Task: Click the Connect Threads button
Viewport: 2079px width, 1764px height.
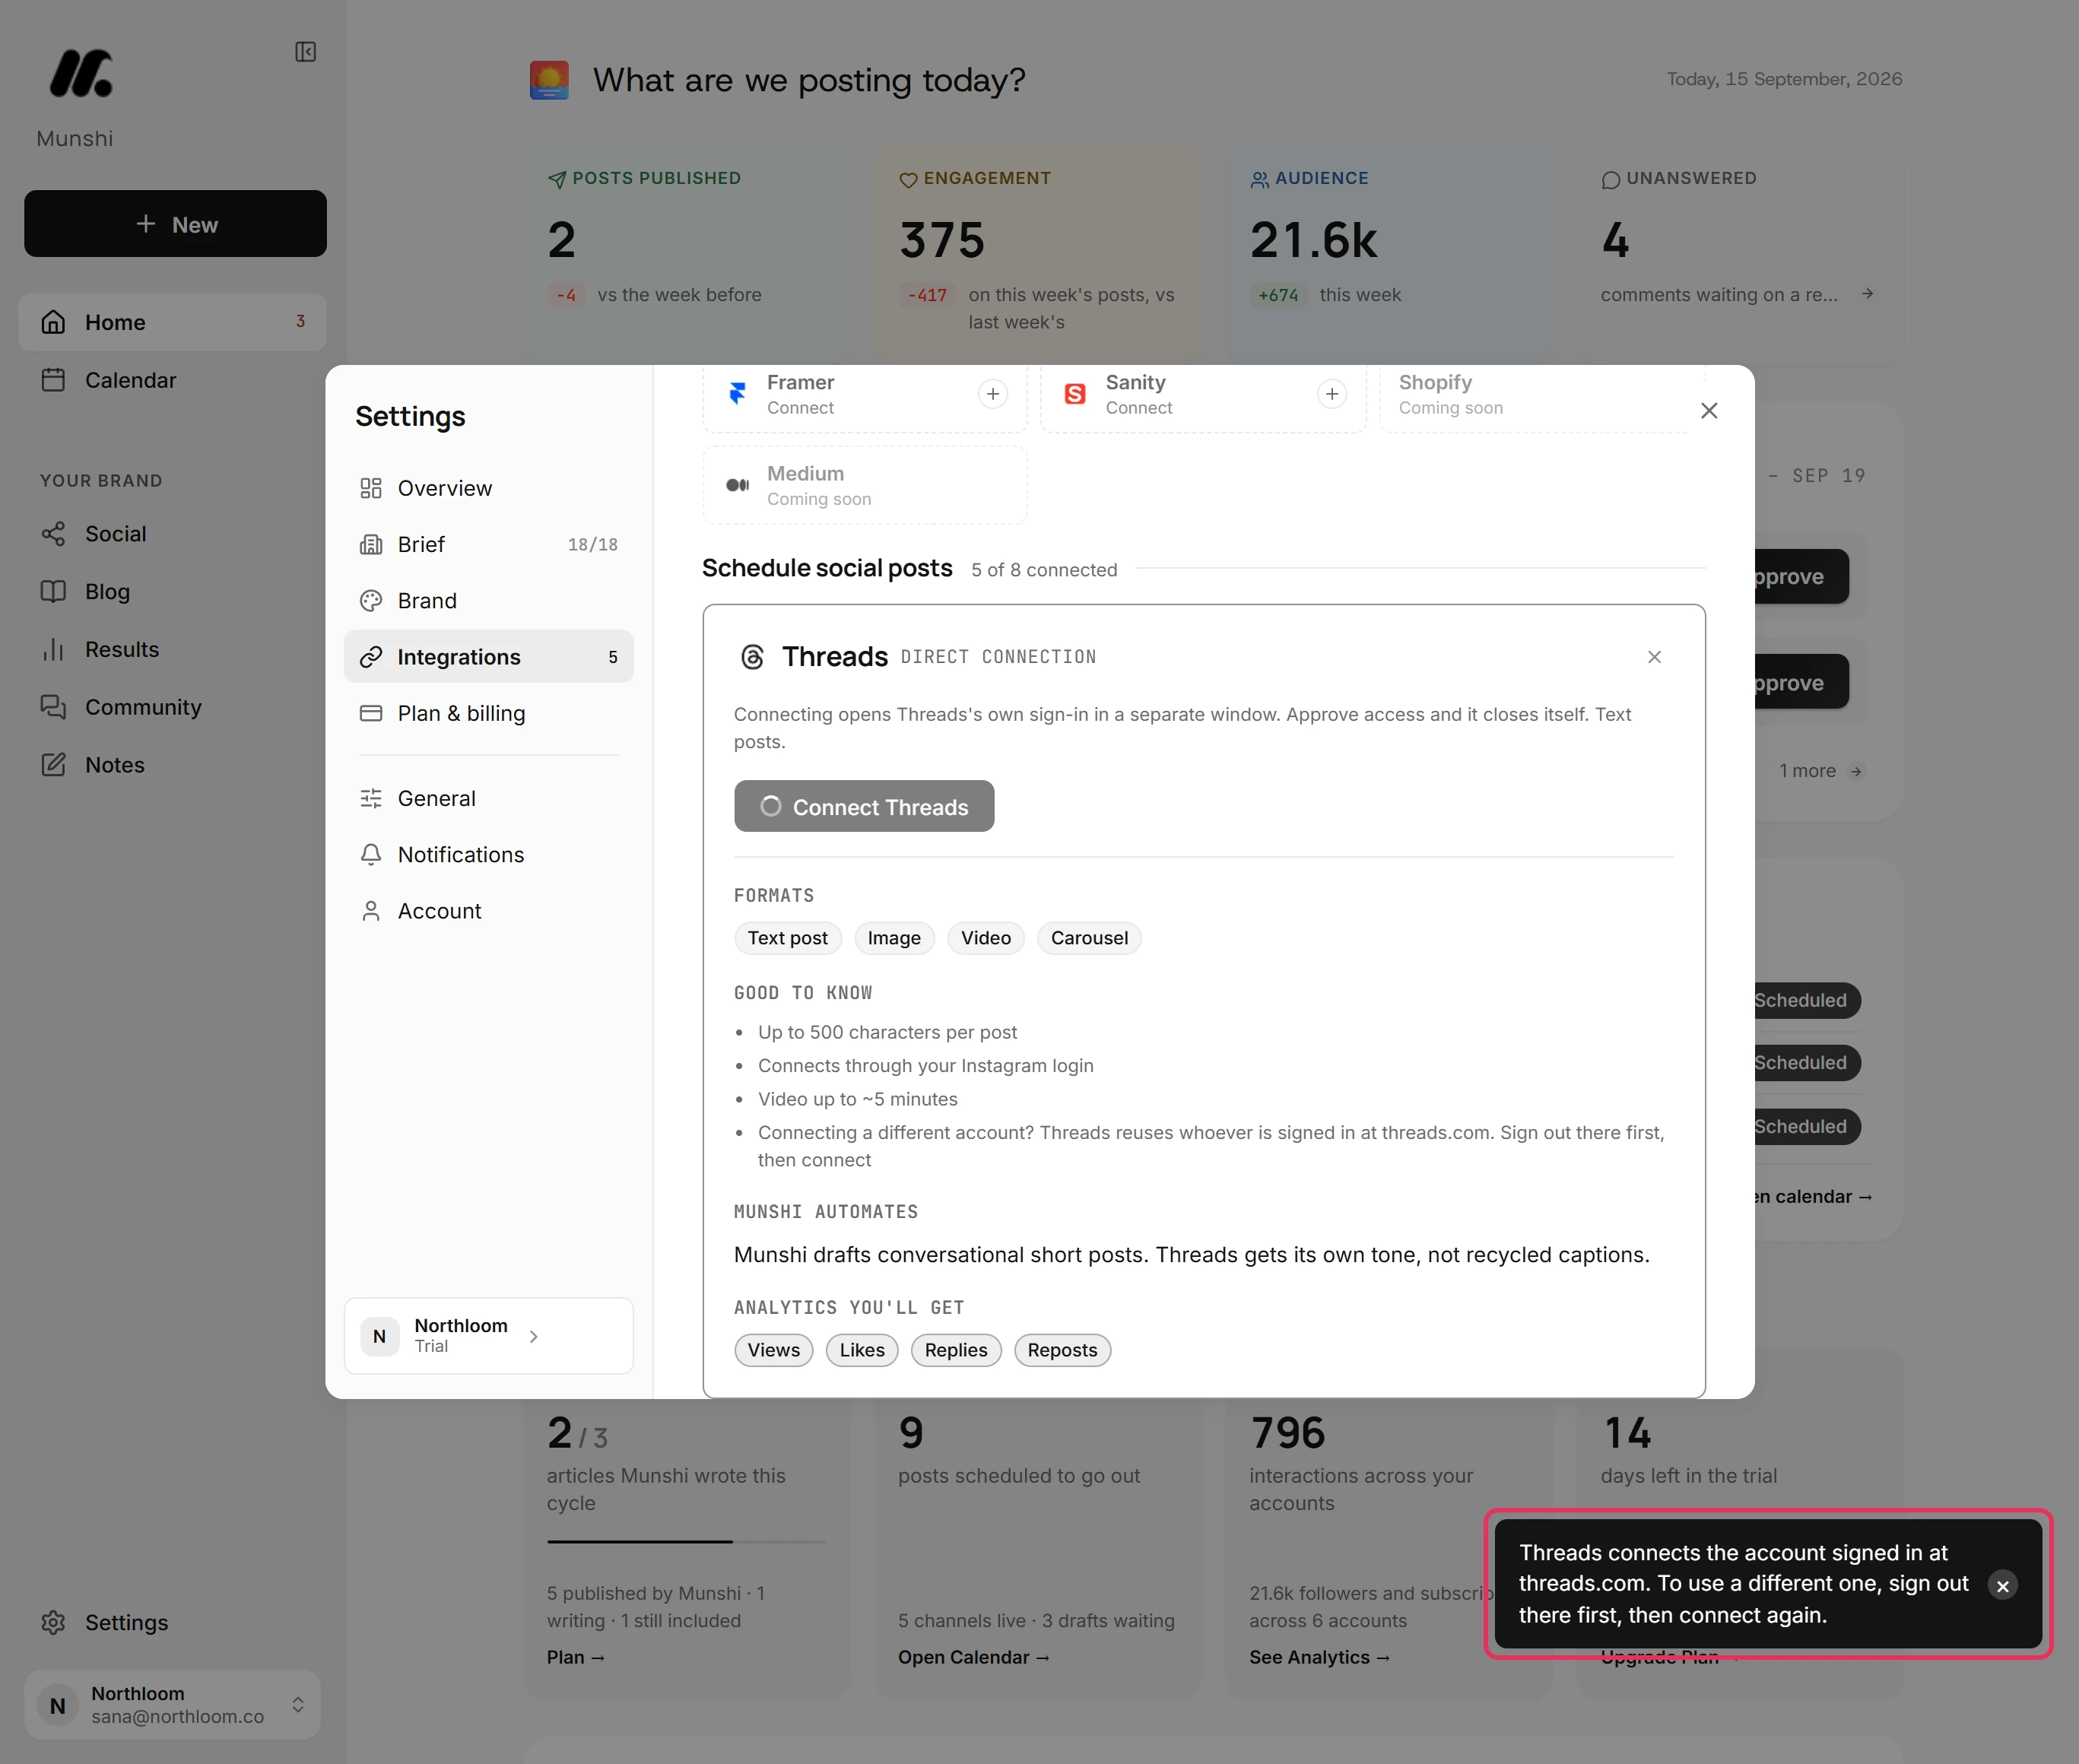Action: click(x=864, y=806)
